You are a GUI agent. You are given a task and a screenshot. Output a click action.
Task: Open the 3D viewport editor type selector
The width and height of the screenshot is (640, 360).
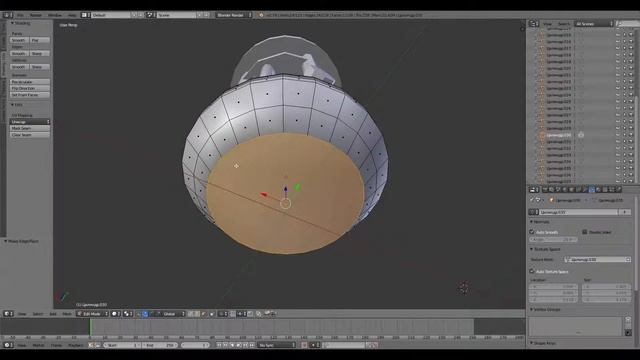pos(8,314)
